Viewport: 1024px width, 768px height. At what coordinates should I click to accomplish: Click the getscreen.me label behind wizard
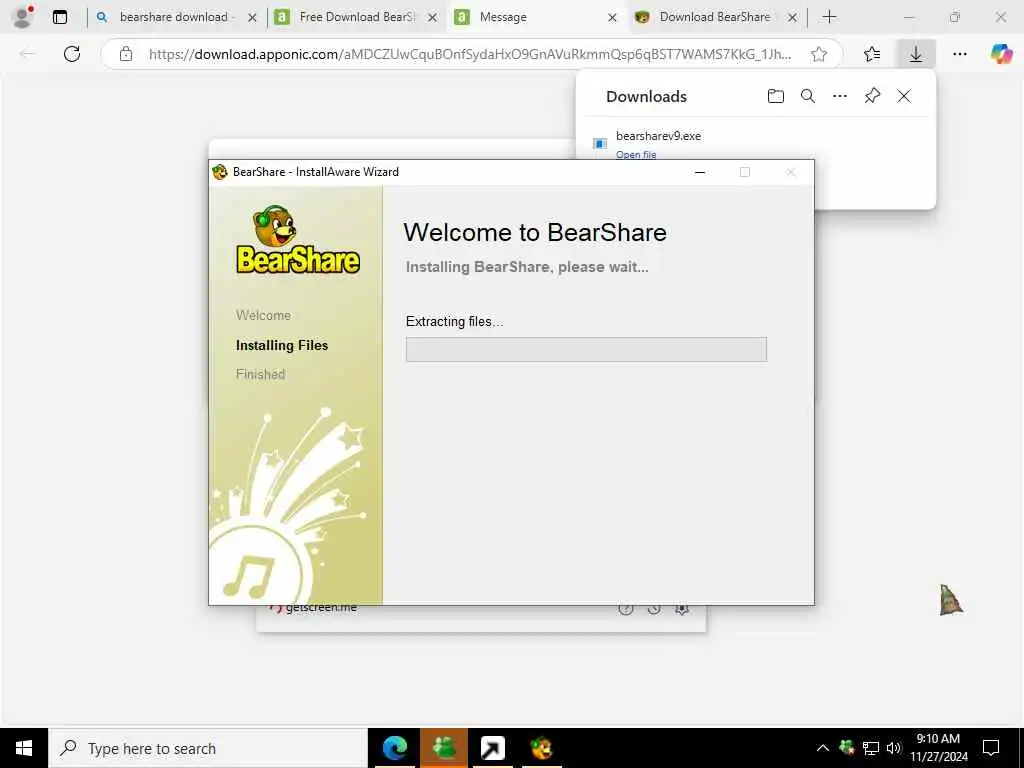(x=321, y=608)
